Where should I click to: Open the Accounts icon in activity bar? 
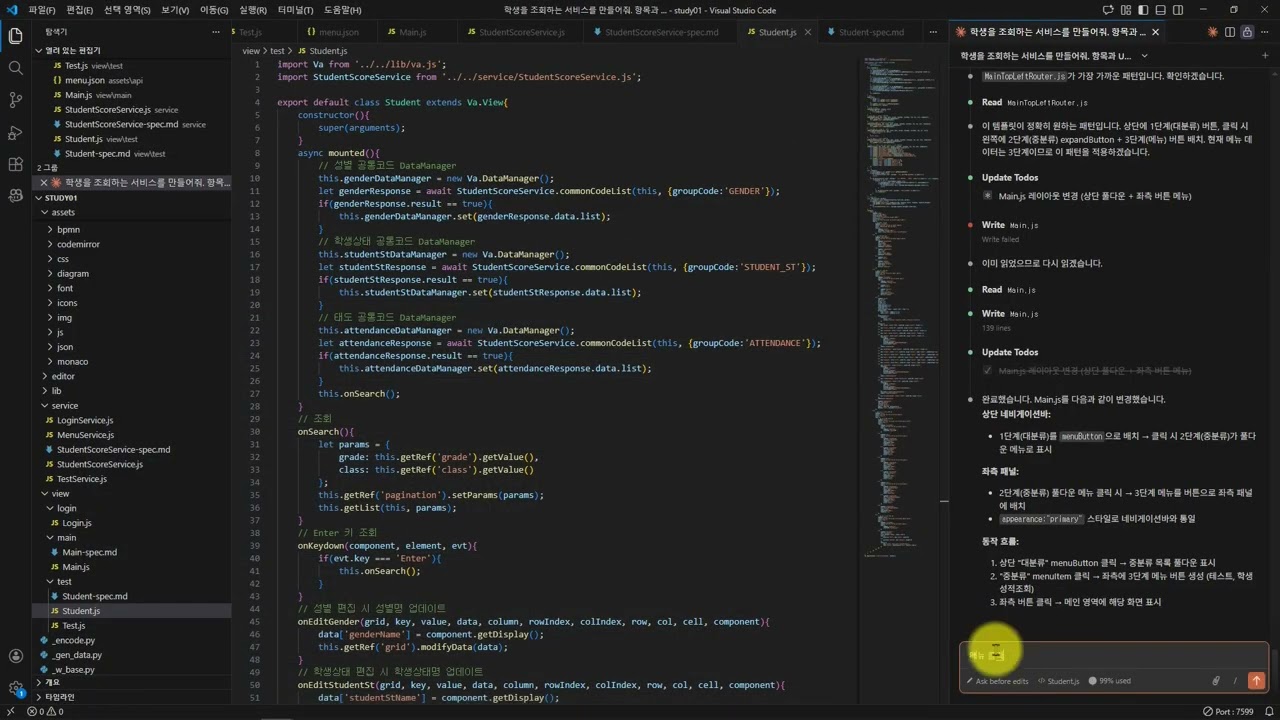click(x=15, y=656)
